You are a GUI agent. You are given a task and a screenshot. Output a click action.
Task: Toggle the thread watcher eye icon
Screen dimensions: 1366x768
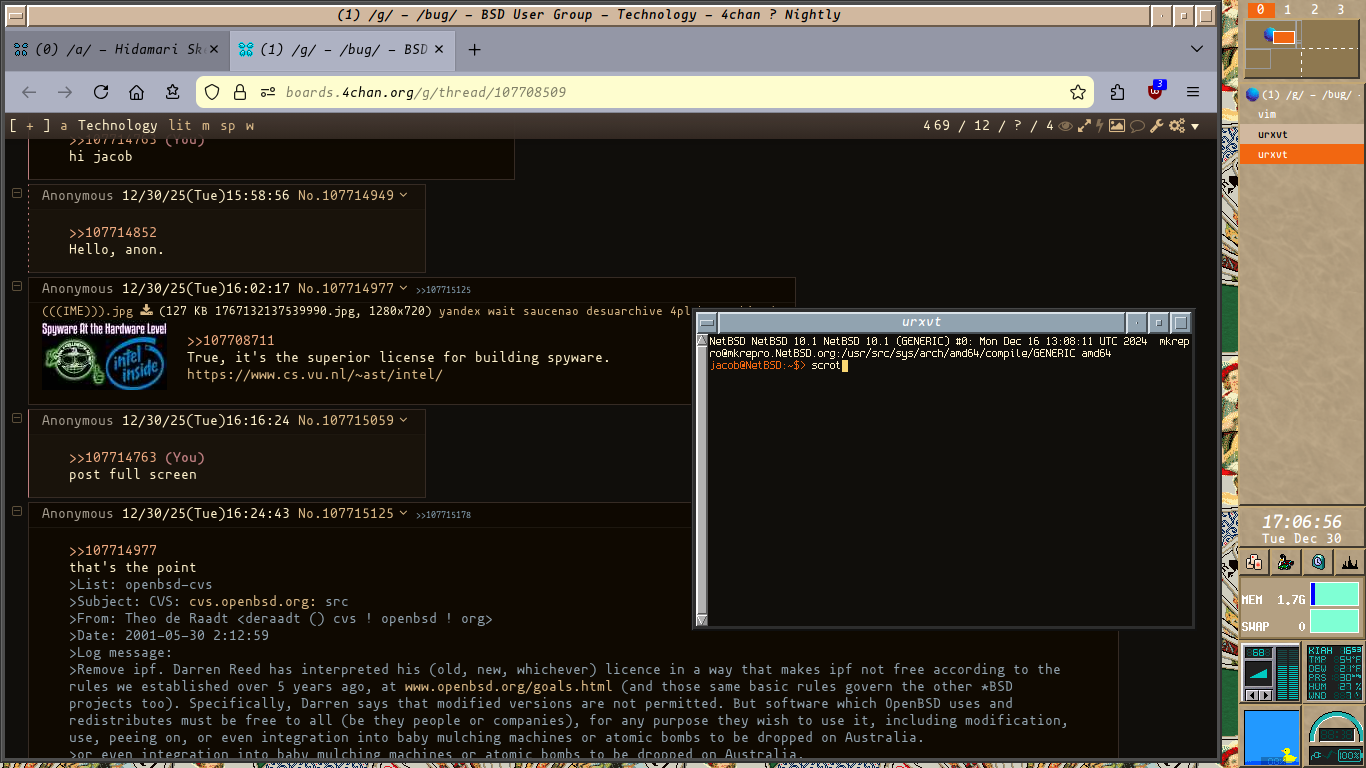point(1066,126)
